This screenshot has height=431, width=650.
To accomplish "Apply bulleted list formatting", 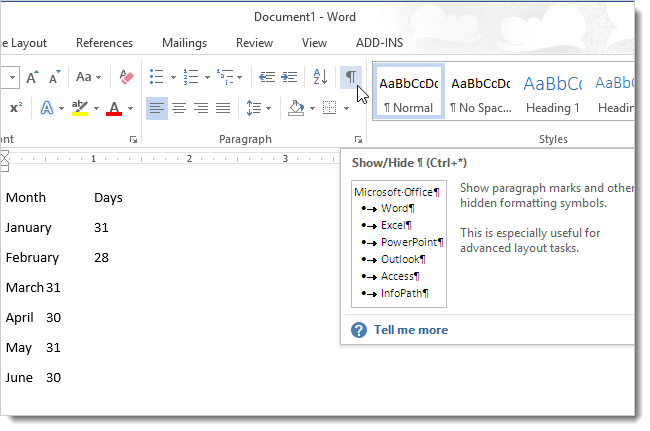I will 157,77.
